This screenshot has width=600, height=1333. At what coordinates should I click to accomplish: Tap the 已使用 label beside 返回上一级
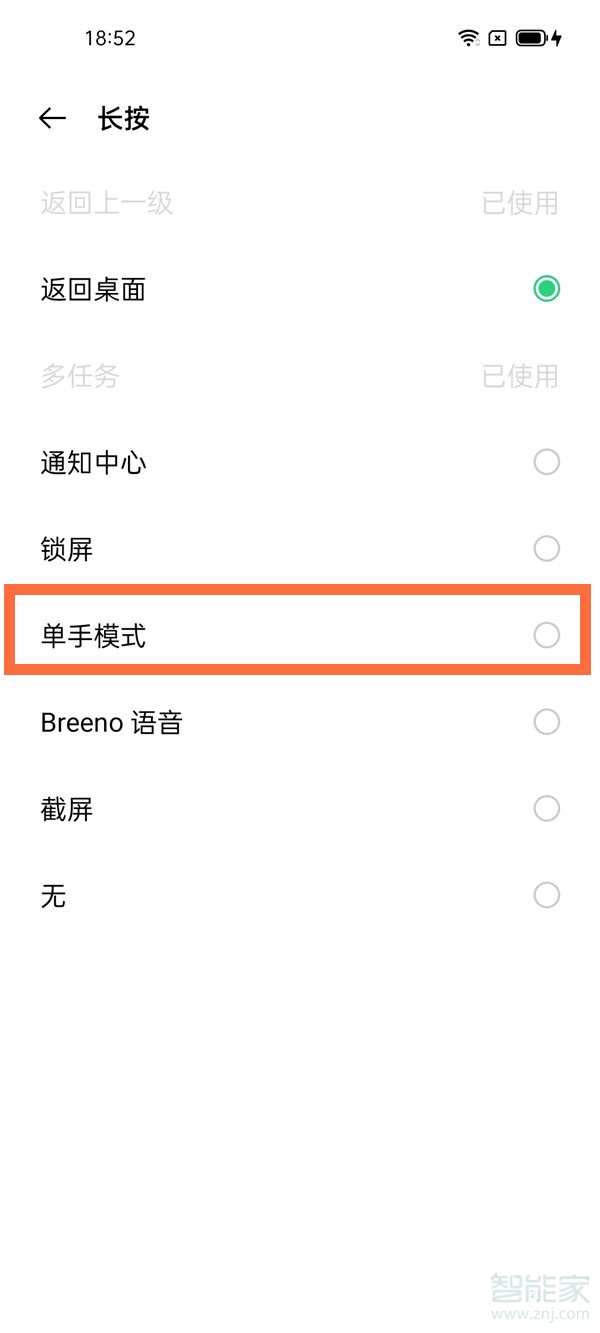click(x=520, y=203)
